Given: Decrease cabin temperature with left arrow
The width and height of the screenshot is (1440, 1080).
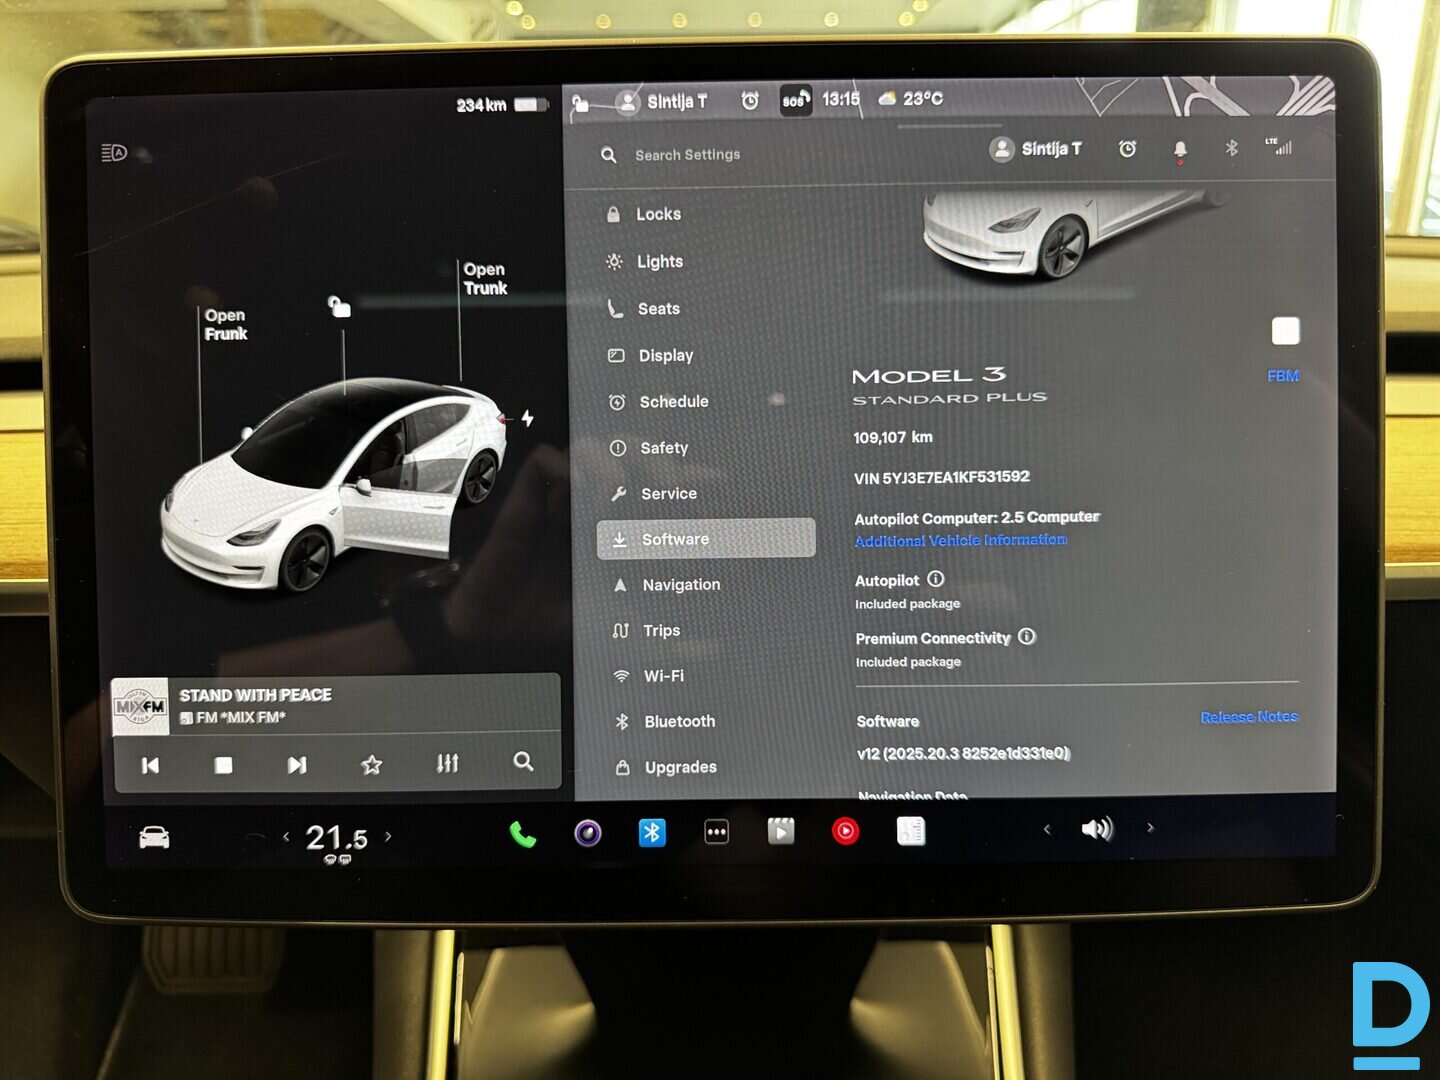Looking at the screenshot, I should click(x=286, y=836).
